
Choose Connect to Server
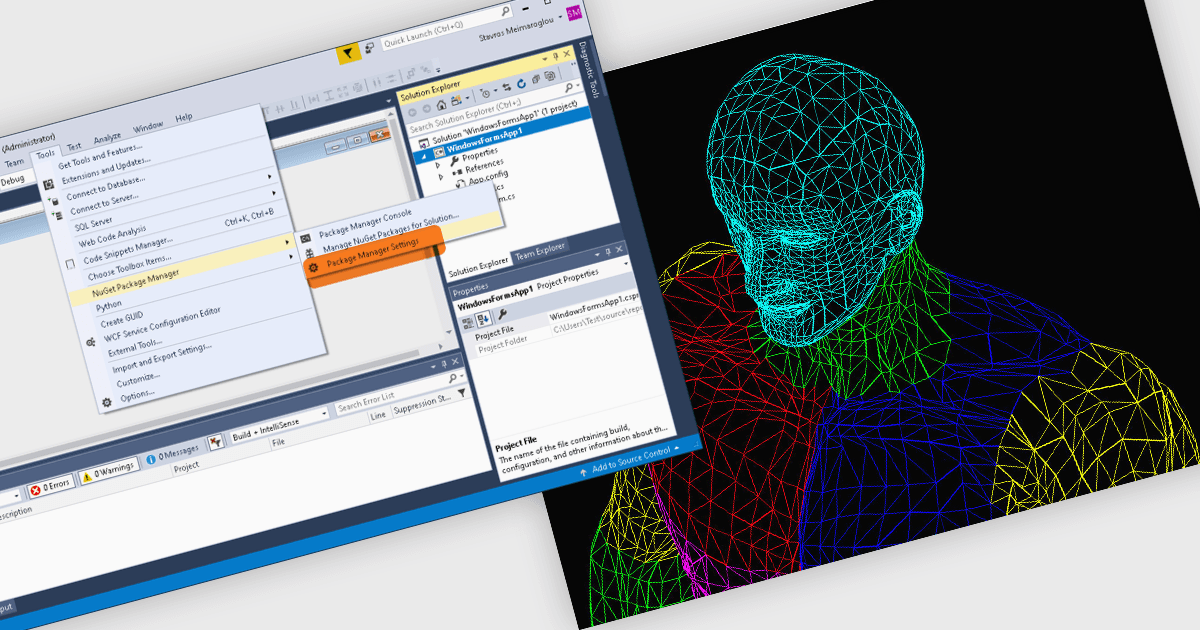(107, 203)
